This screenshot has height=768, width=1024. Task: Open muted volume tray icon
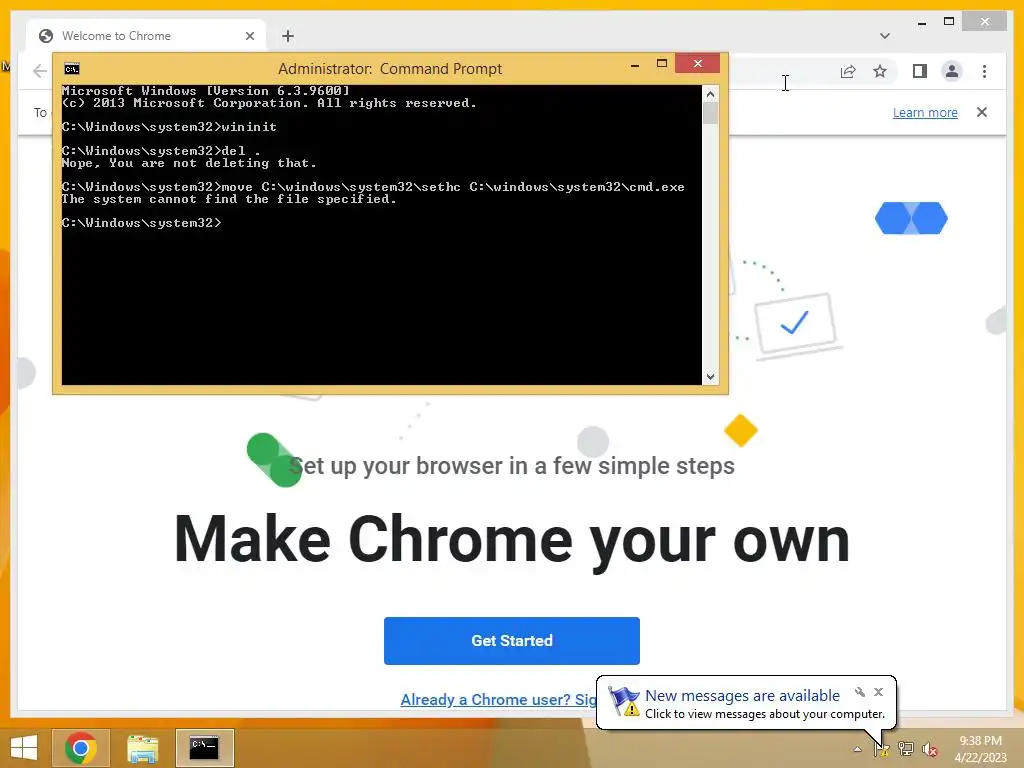click(930, 749)
